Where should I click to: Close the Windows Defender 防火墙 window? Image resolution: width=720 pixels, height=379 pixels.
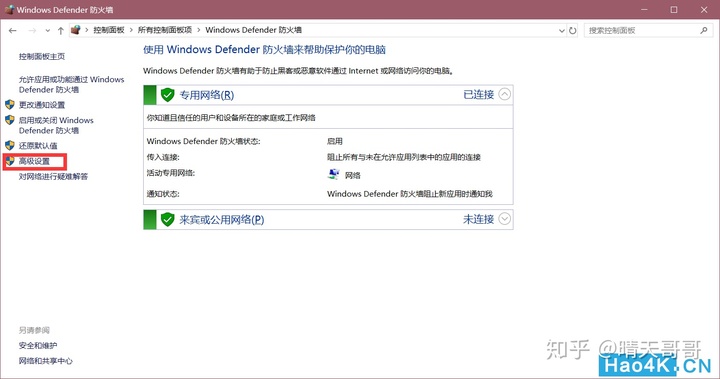[x=704, y=10]
